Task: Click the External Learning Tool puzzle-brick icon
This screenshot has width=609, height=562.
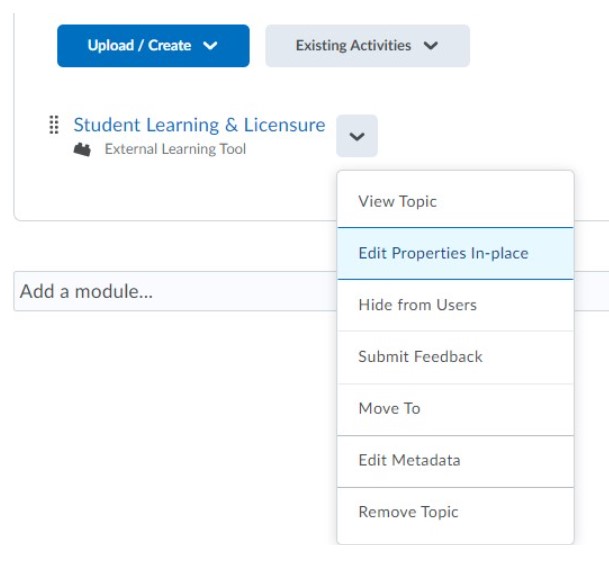Action: (82, 150)
